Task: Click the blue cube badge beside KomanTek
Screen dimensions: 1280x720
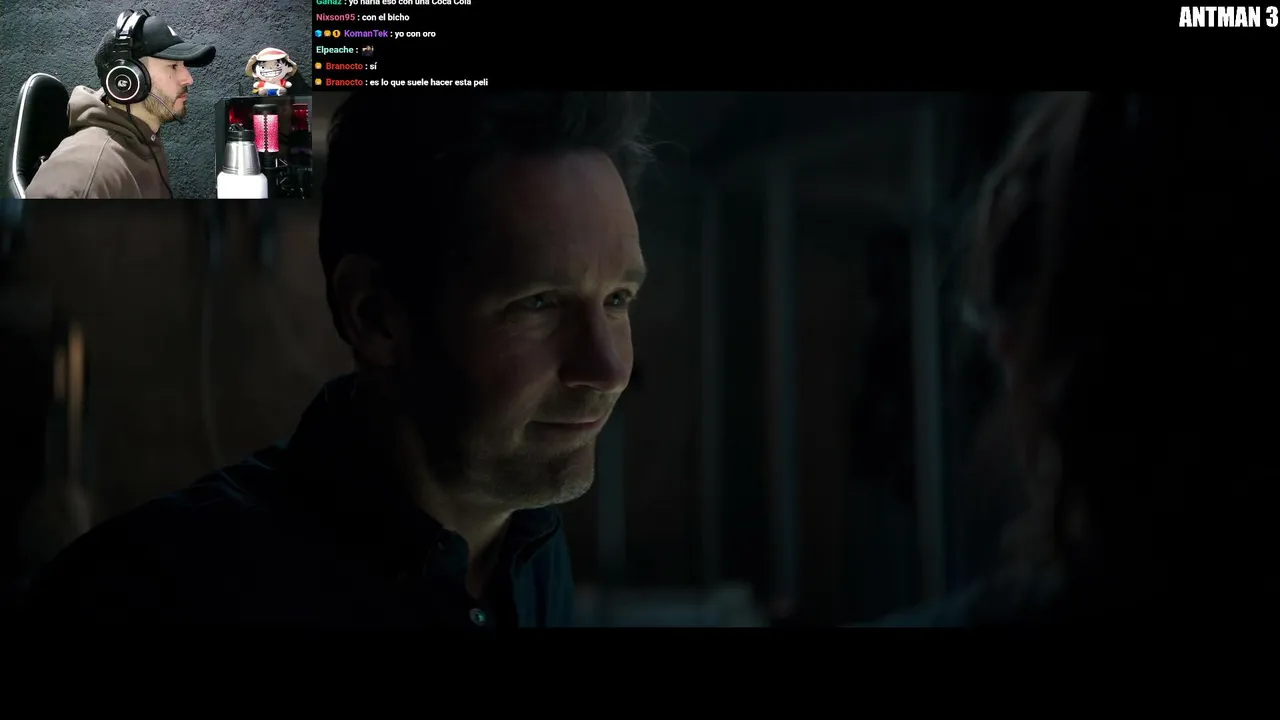Action: 318,34
